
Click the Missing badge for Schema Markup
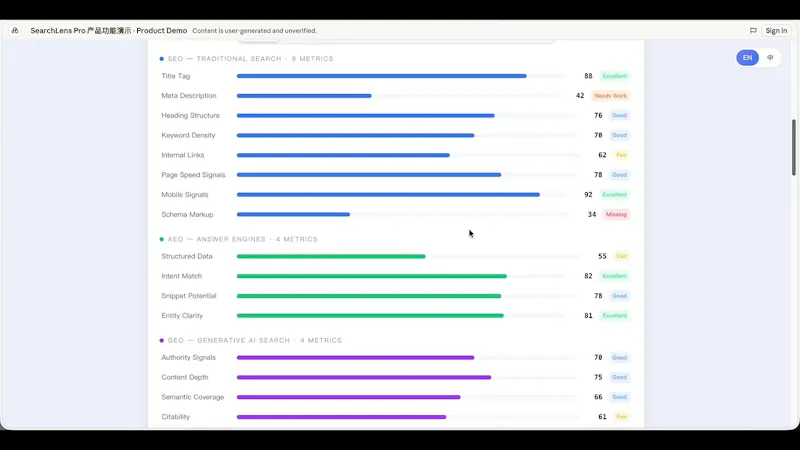[x=616, y=215]
